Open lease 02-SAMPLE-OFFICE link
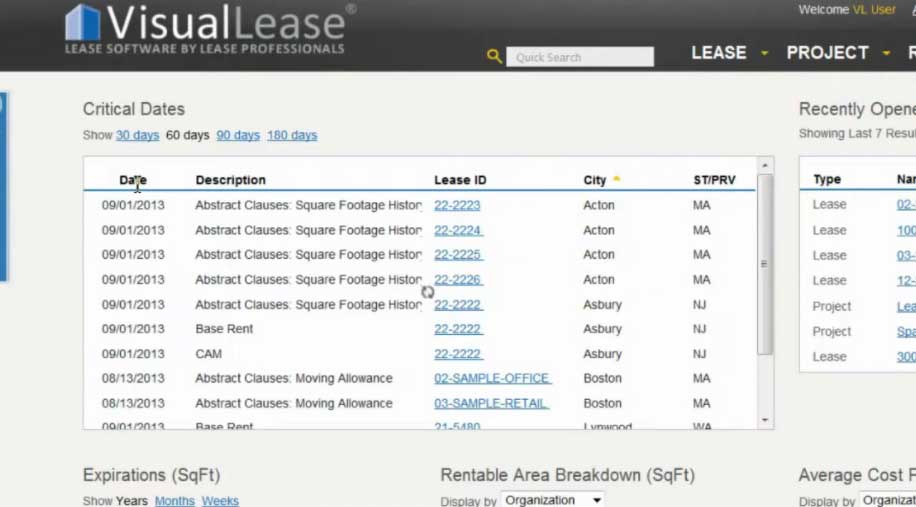Screen dimensions: 916x507 point(491,379)
